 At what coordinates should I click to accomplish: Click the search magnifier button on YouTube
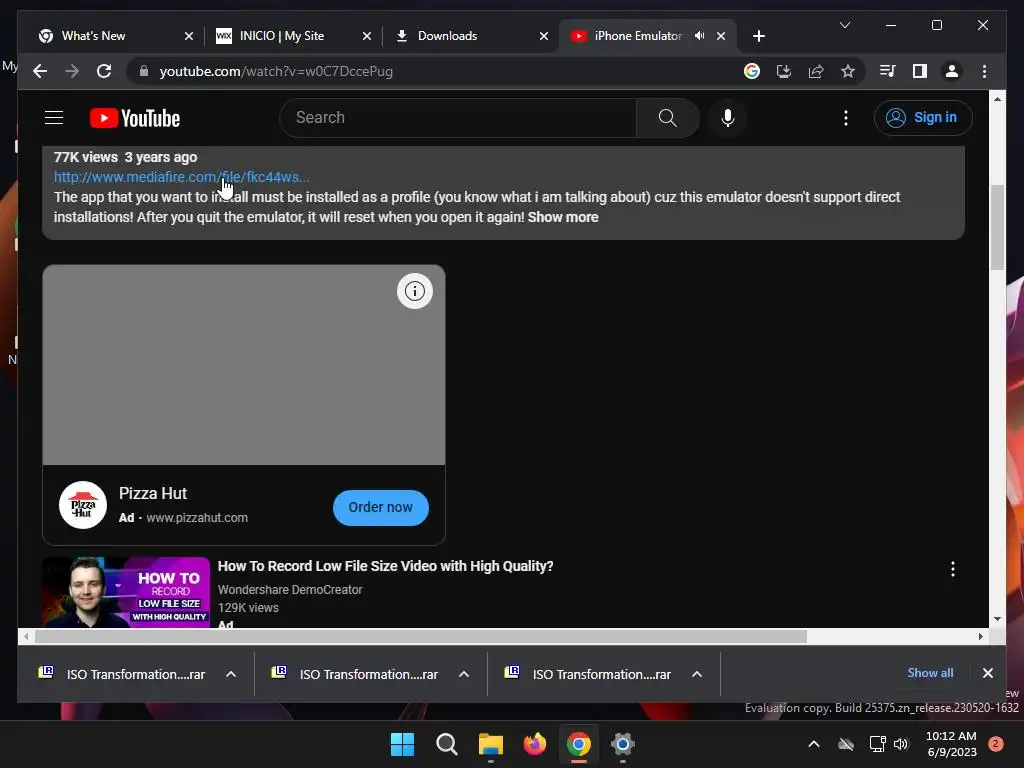[667, 118]
